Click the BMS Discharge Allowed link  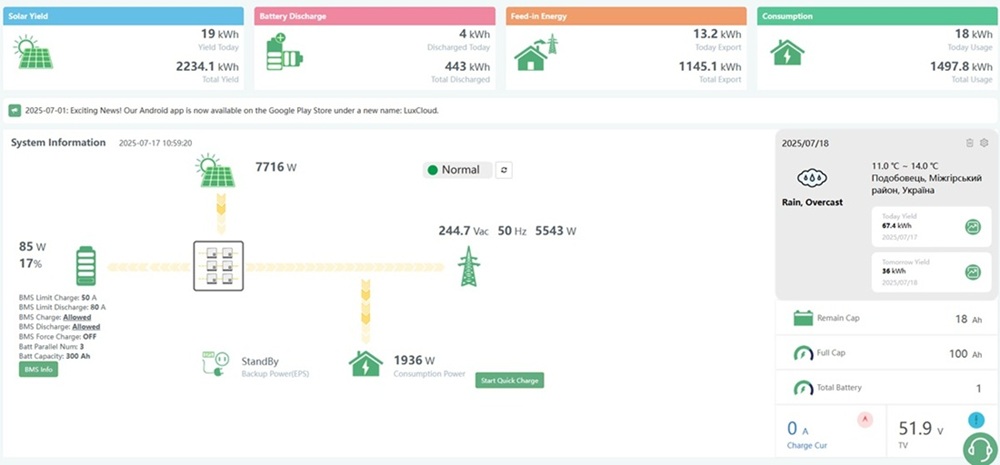[84, 326]
